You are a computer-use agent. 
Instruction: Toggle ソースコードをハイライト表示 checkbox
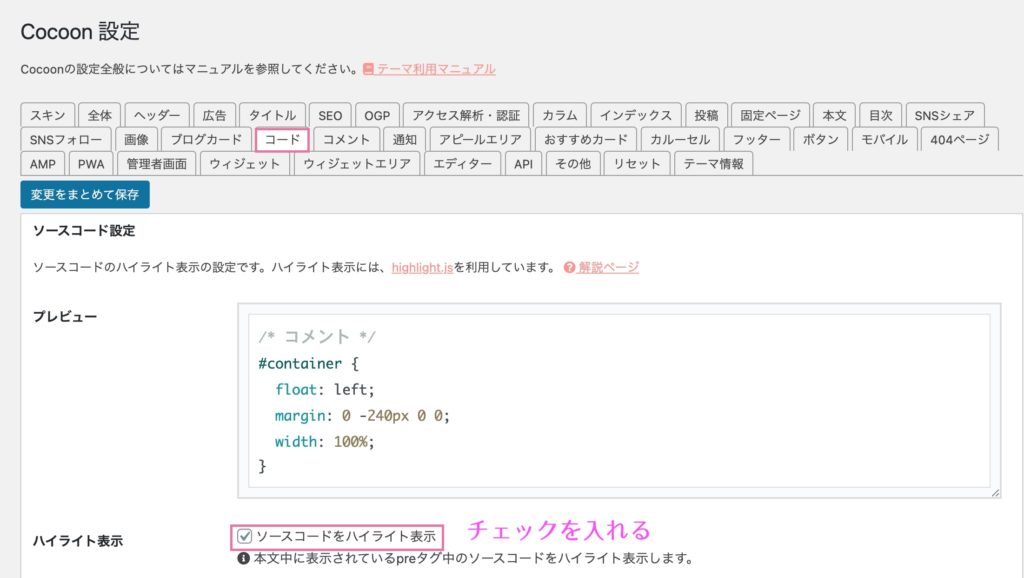245,536
